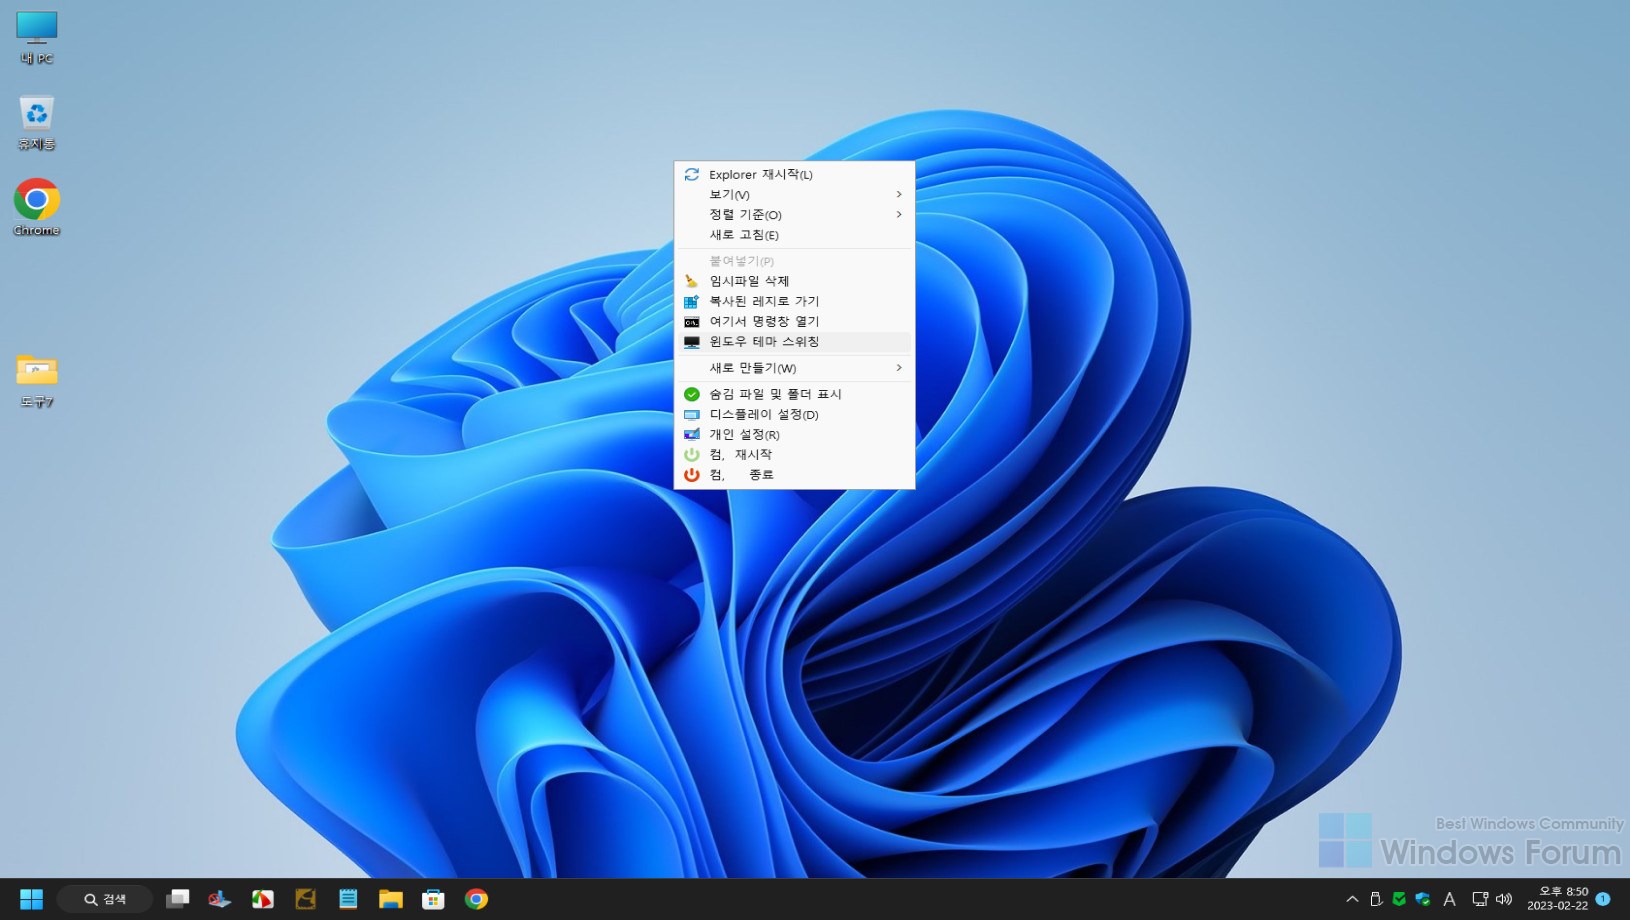Toggle 숨김 파일 및 폴더 표시
The image size is (1630, 920).
(x=794, y=394)
